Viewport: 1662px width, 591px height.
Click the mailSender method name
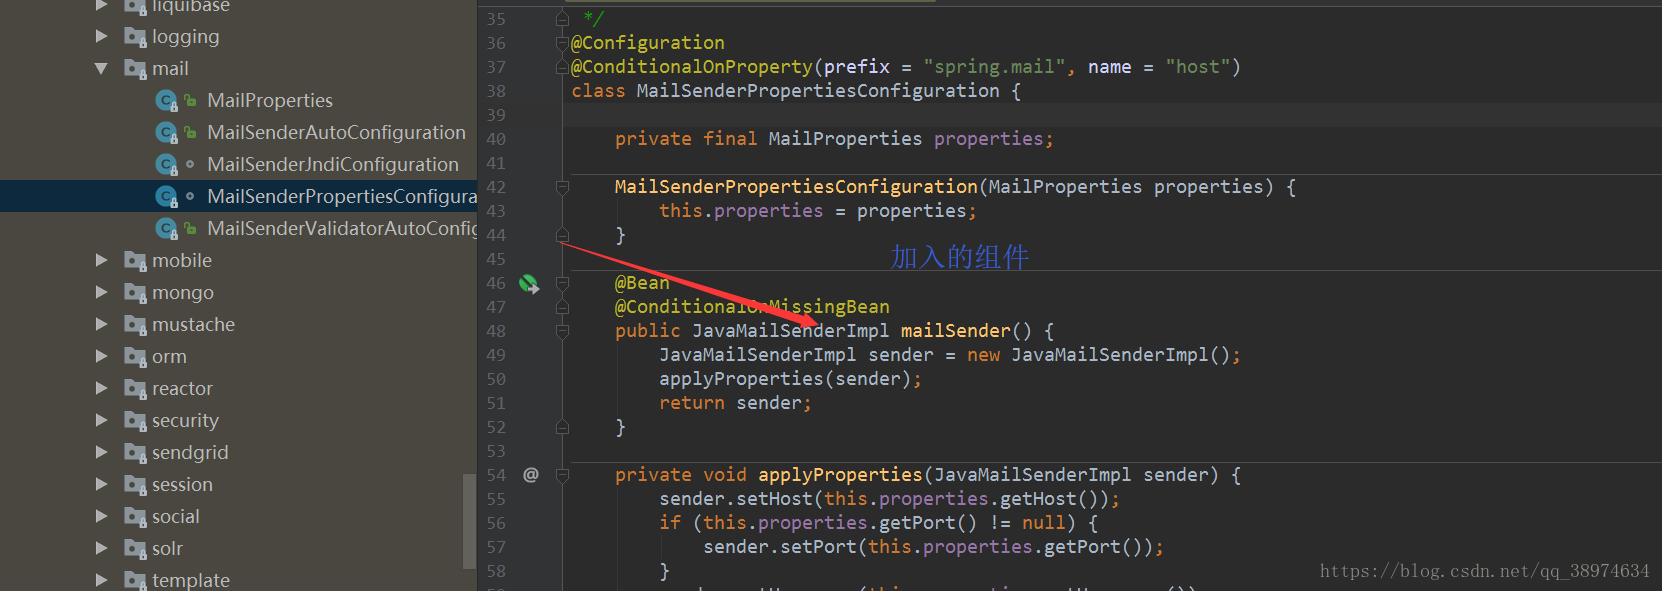coord(956,331)
